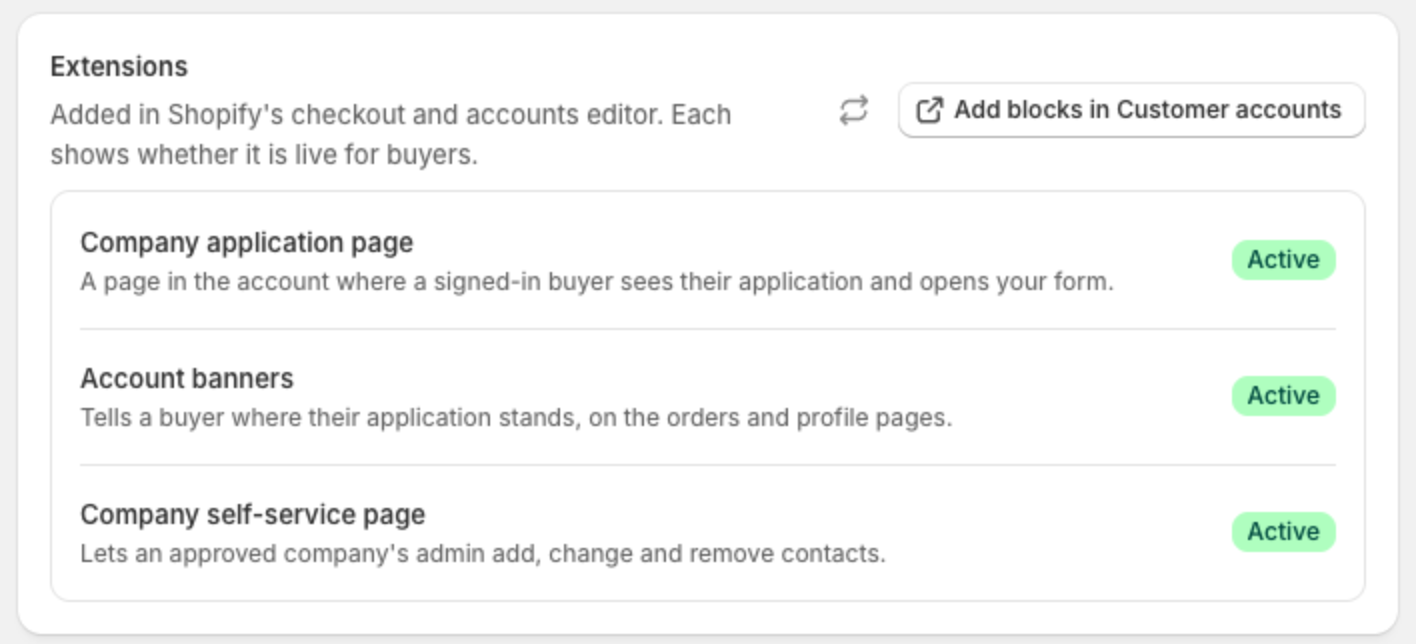Select the Account banners title
This screenshot has width=1416, height=644.
click(187, 379)
